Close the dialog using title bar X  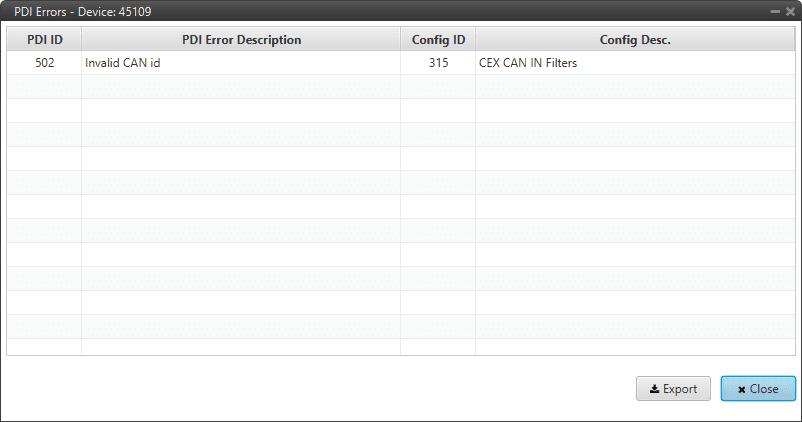tap(789, 10)
